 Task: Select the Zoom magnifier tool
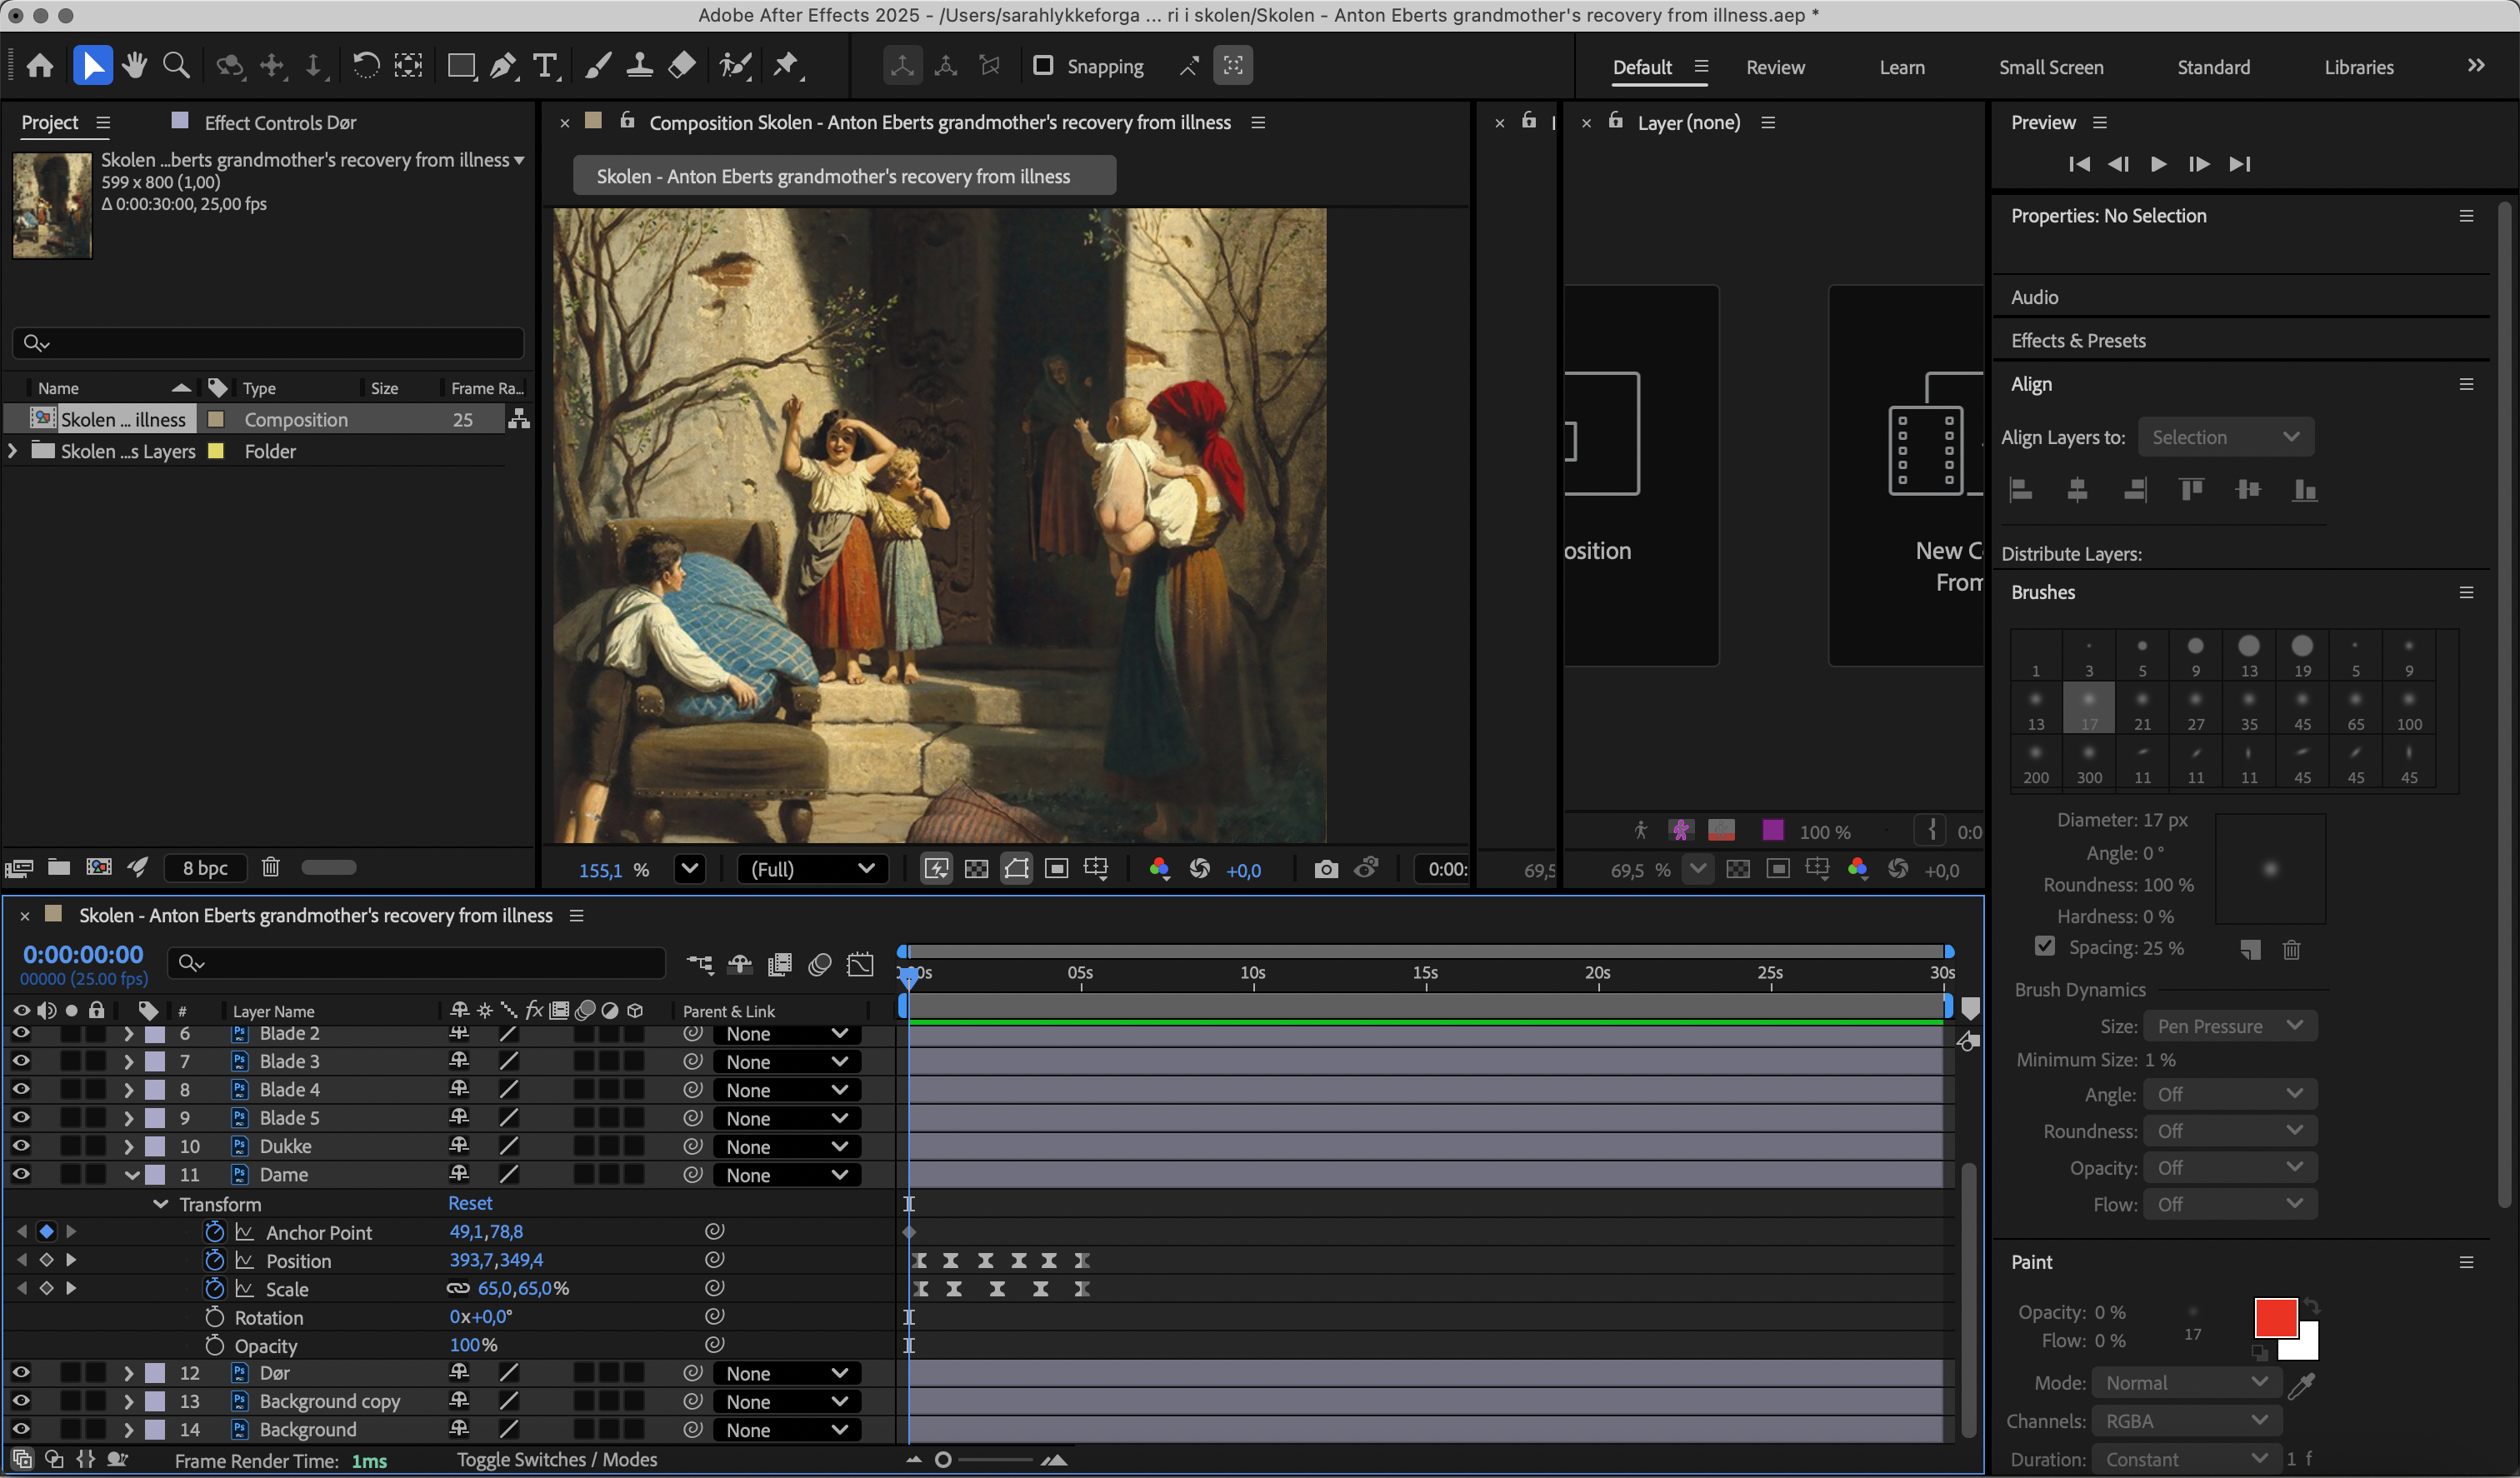[x=176, y=66]
